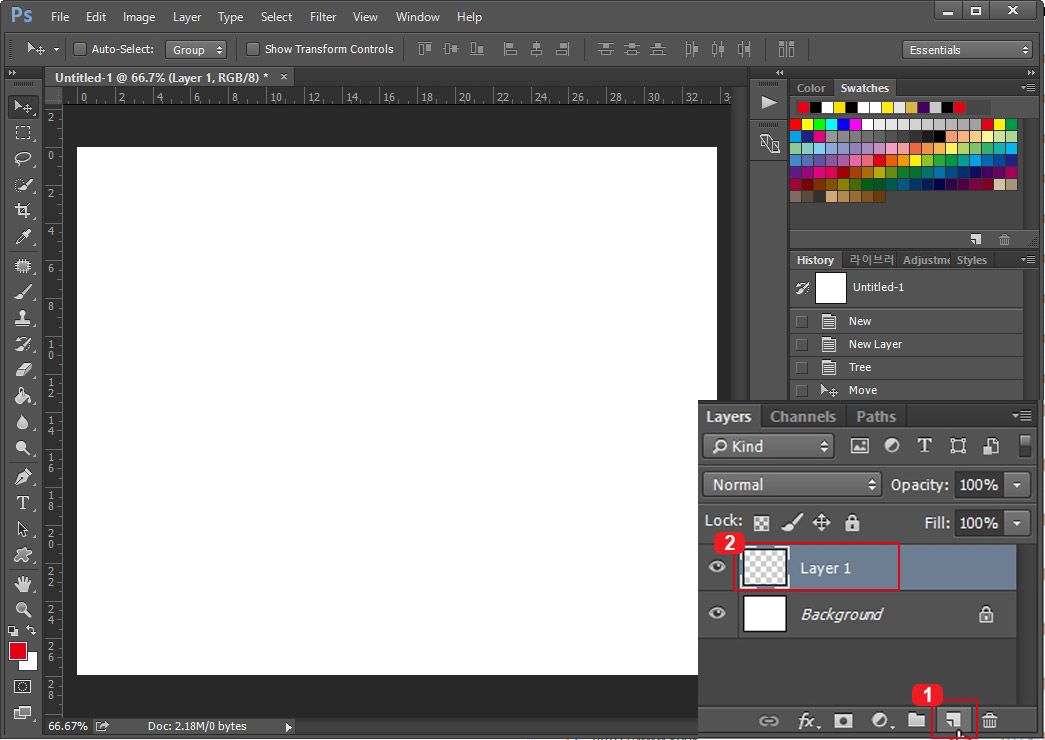Select the History Brush tool
This screenshot has width=1045, height=740.
(x=23, y=344)
